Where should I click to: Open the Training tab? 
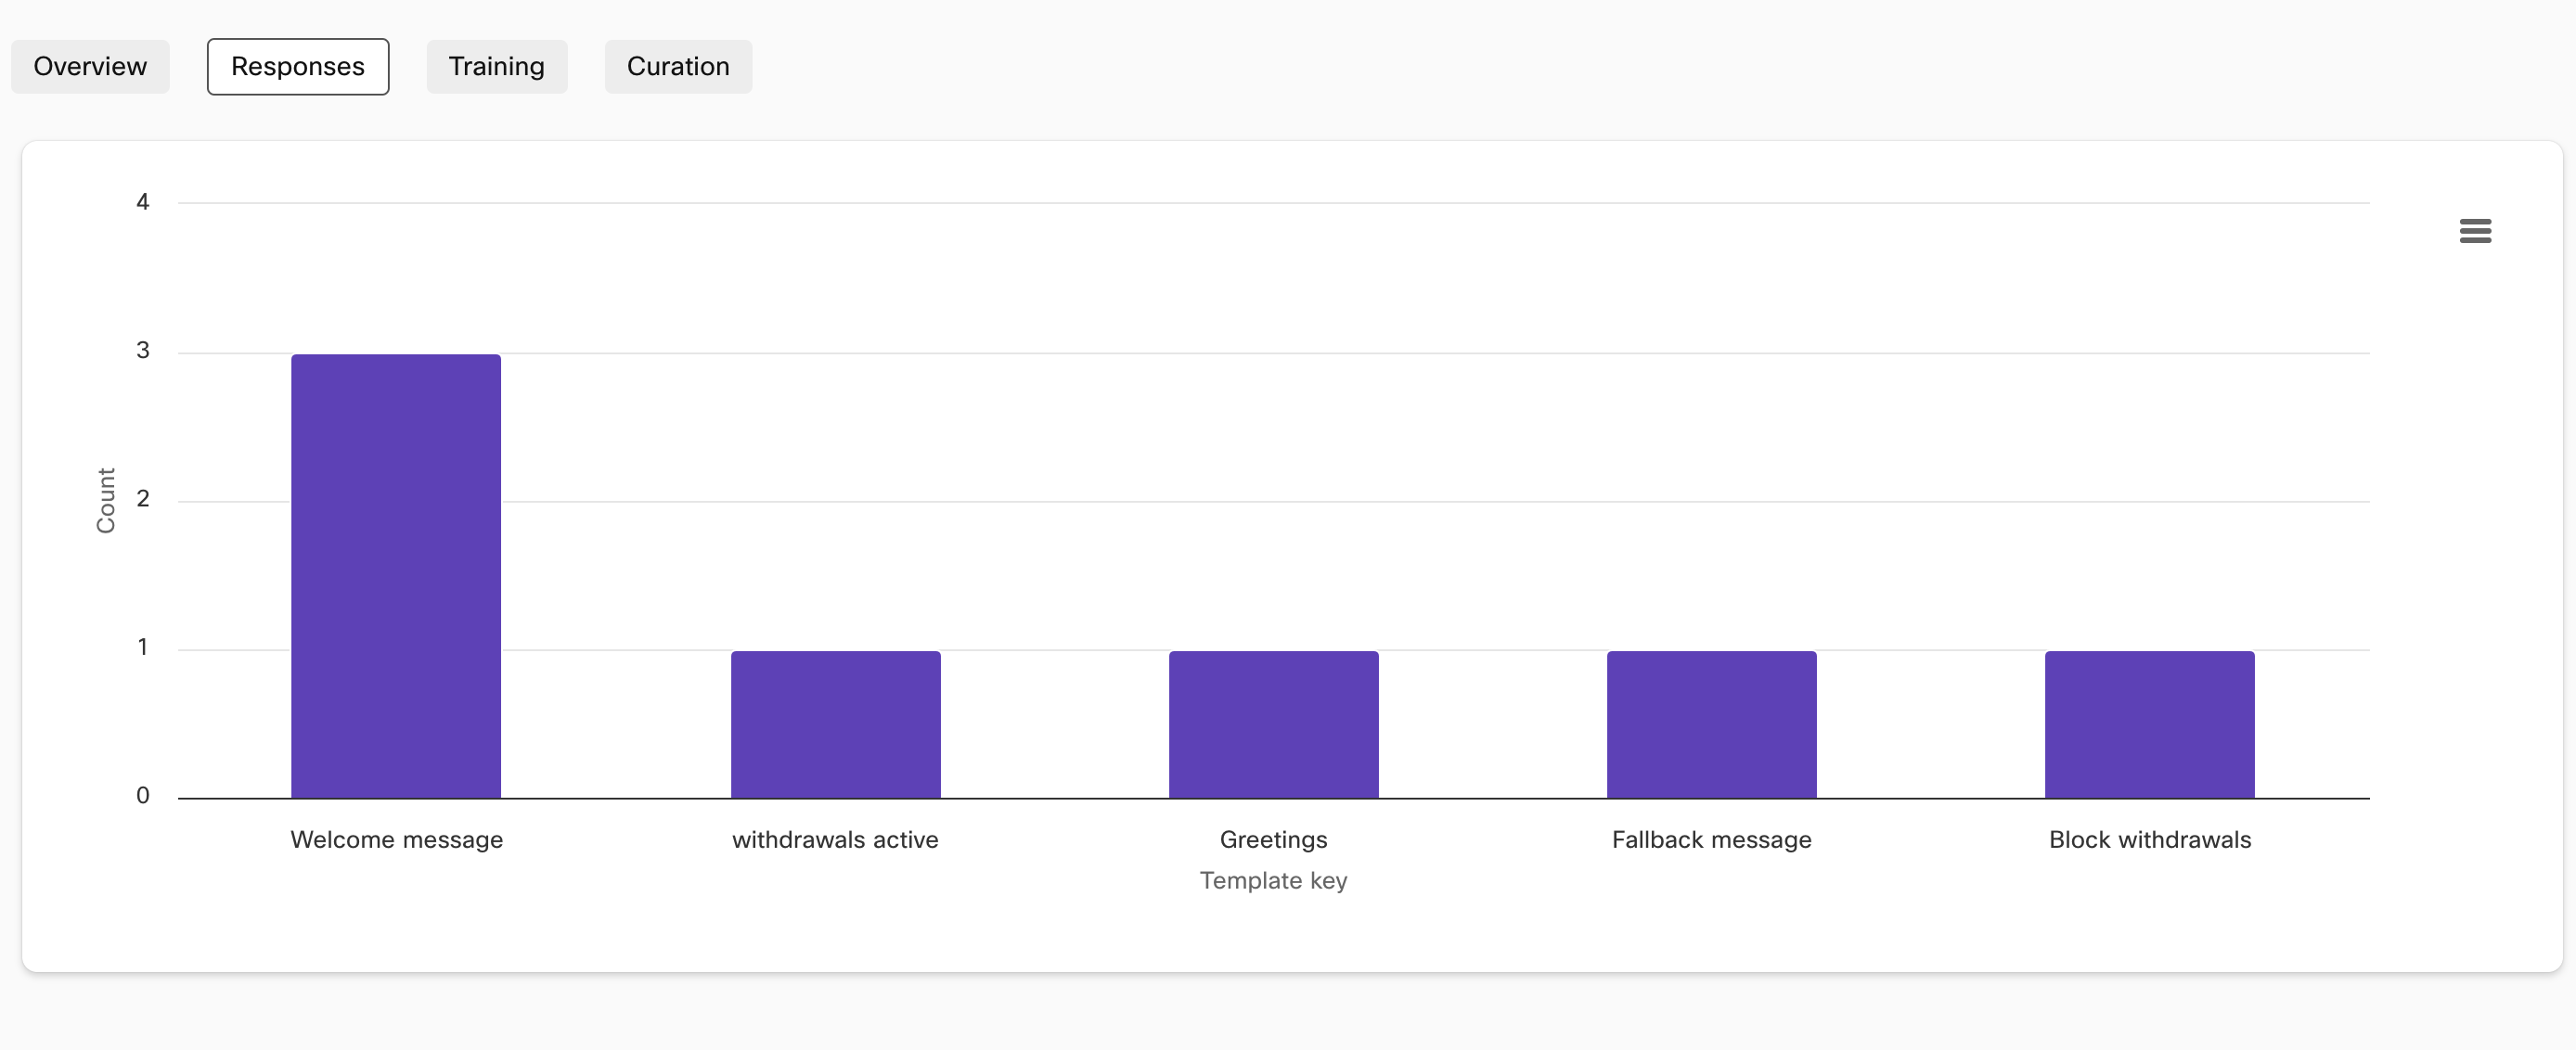point(497,67)
